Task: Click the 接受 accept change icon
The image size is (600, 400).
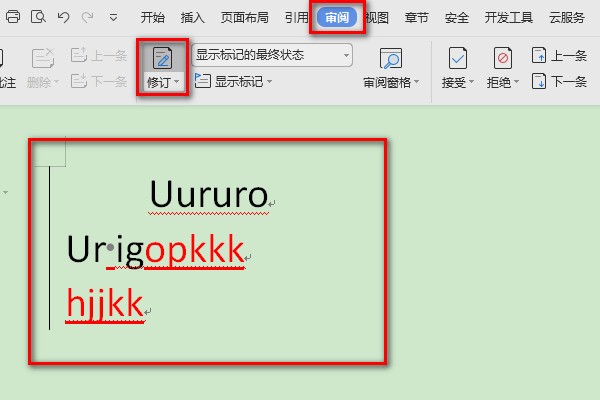Action: point(458,58)
